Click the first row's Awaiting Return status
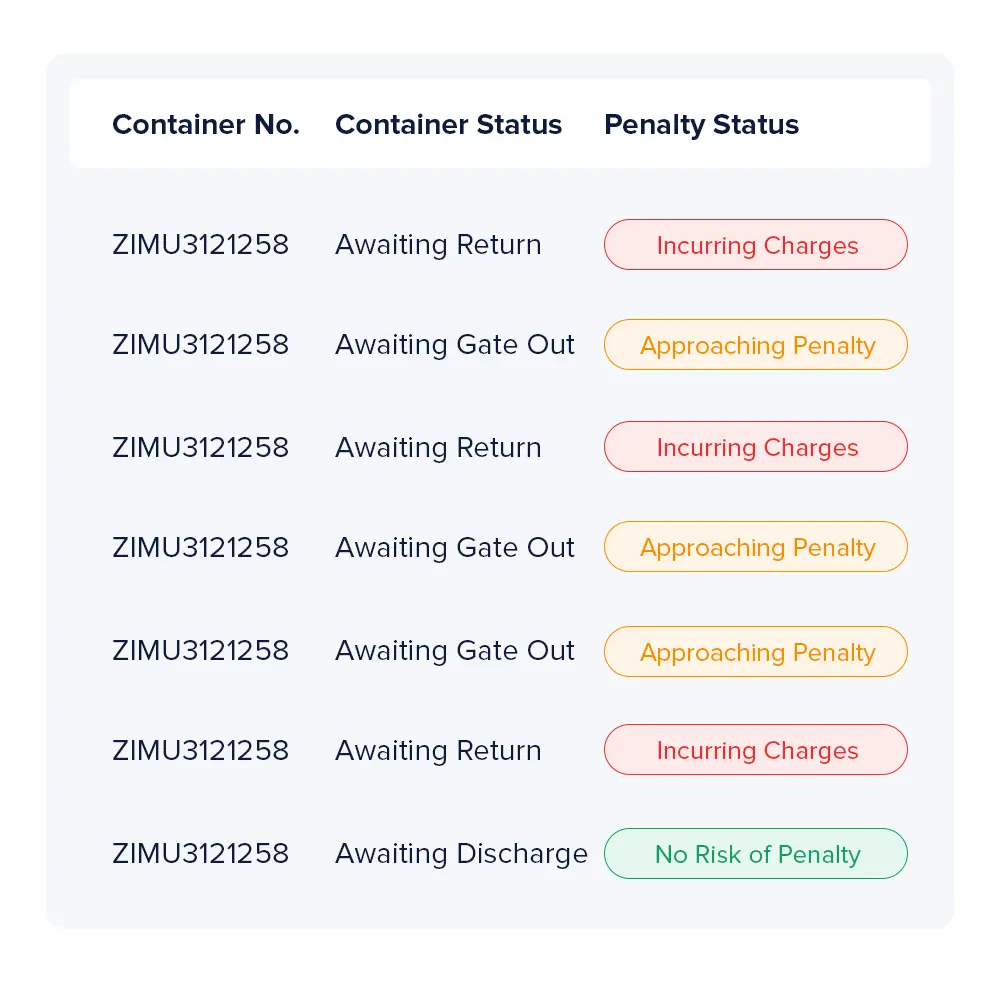Image resolution: width=1000 pixels, height=982 pixels. tap(438, 245)
